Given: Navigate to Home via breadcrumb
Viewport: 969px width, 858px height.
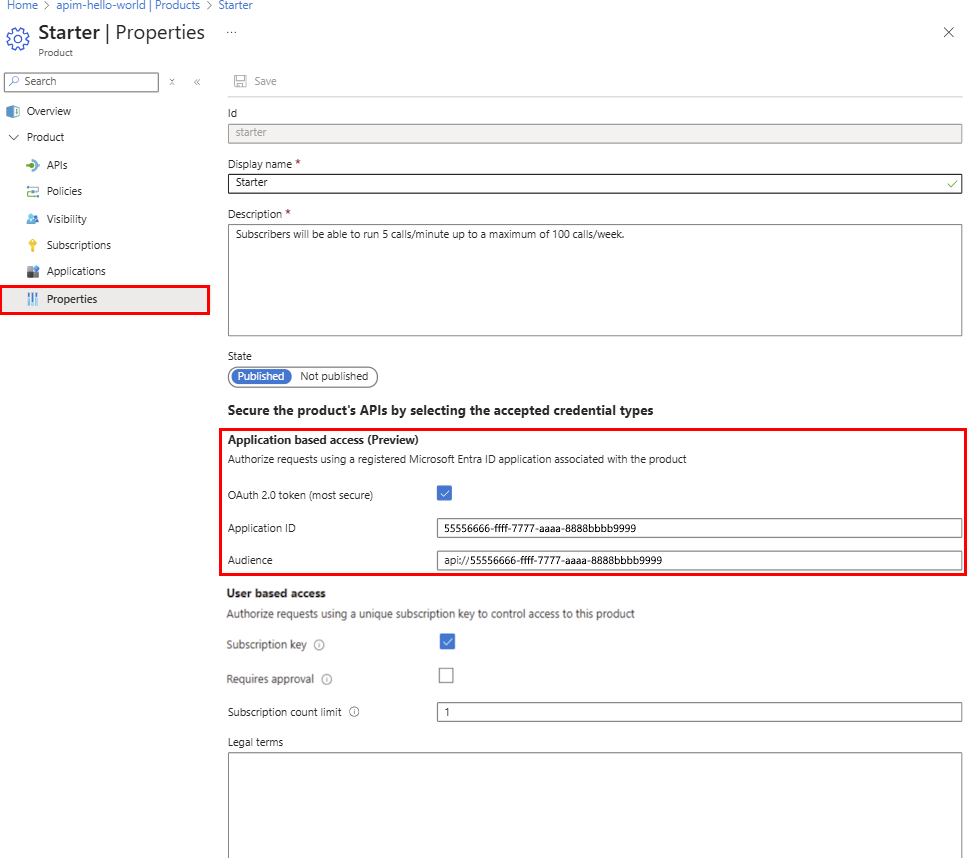Looking at the screenshot, I should (22, 5).
